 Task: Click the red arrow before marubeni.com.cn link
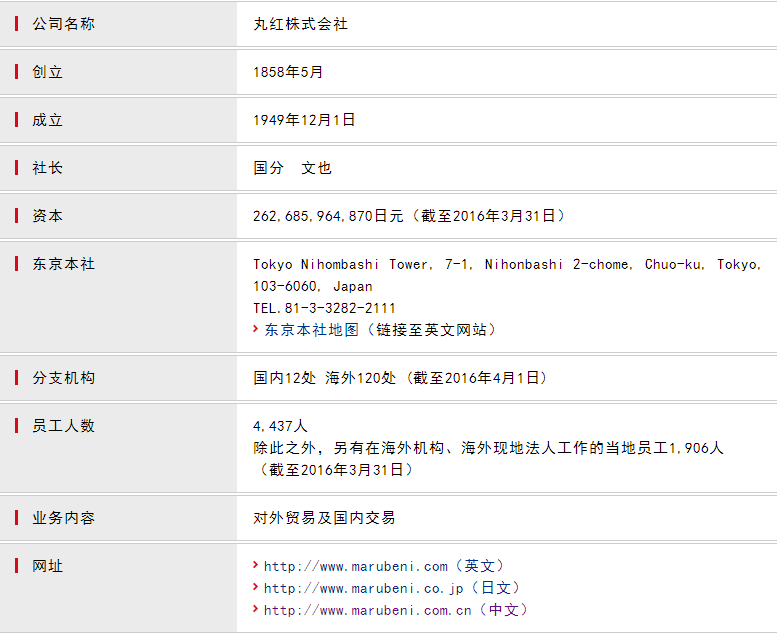pos(256,609)
